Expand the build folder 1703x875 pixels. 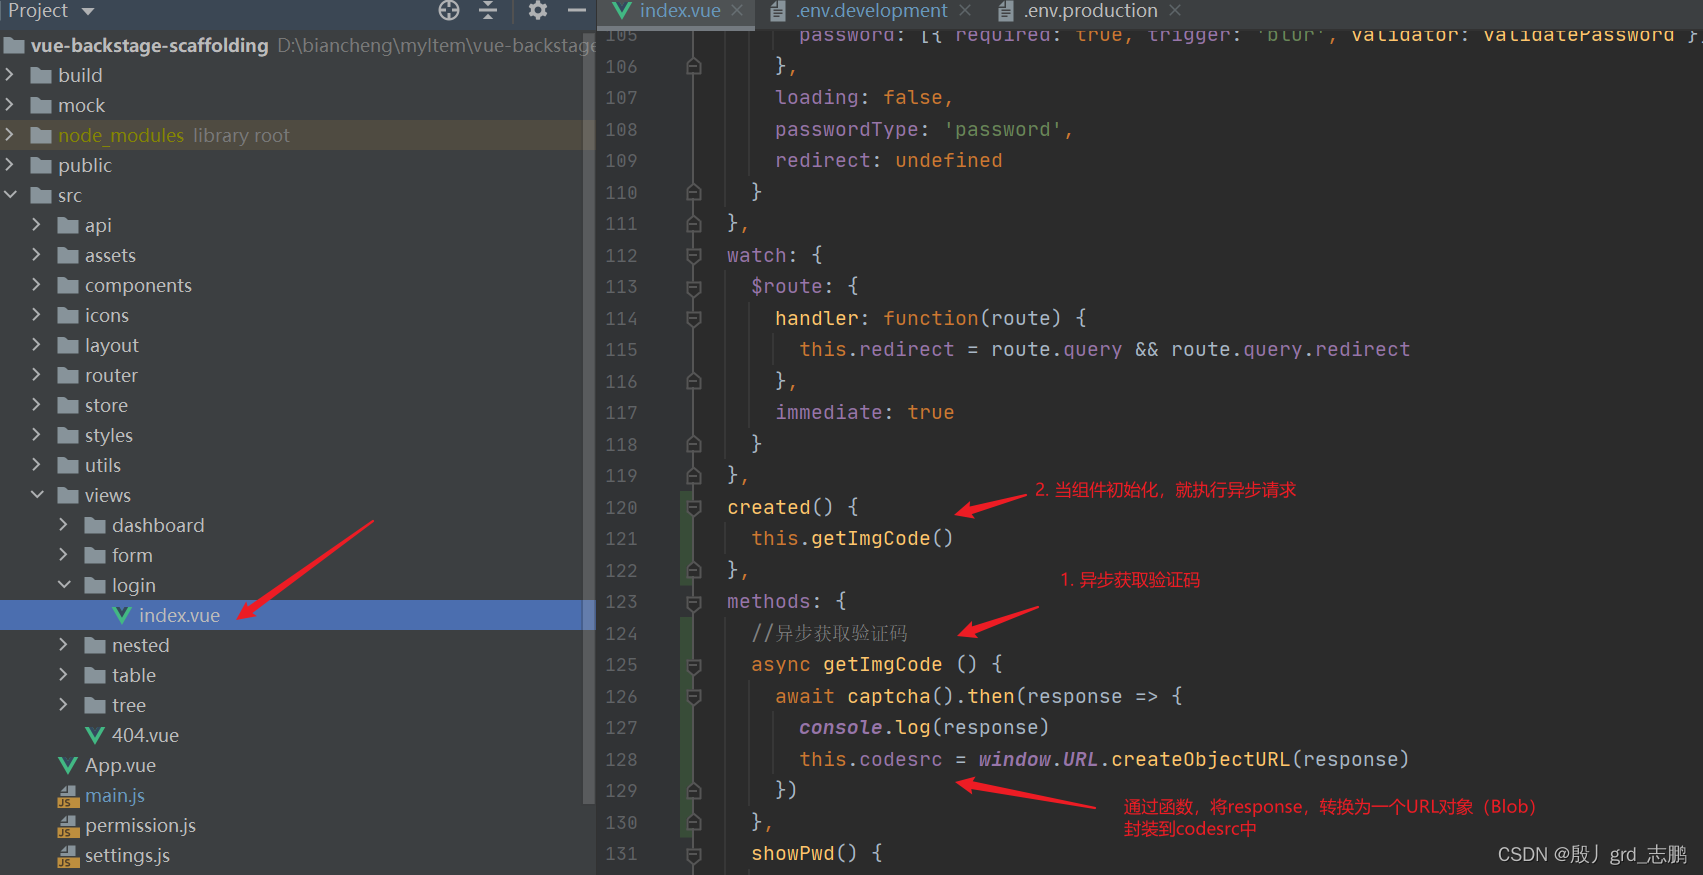click(10, 75)
